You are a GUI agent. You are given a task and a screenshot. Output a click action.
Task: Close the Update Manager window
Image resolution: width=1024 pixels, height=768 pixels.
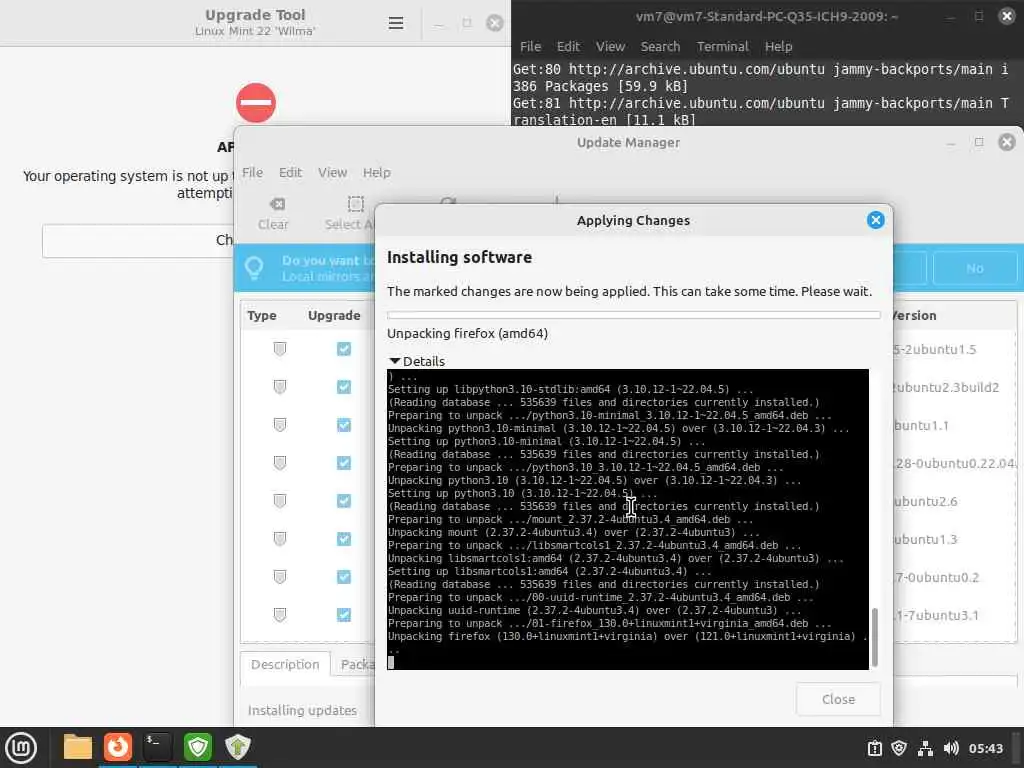pos(1006,142)
